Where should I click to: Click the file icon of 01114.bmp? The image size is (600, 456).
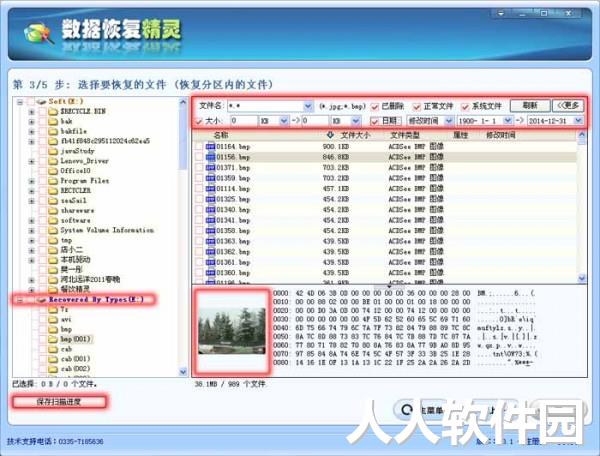210,189
